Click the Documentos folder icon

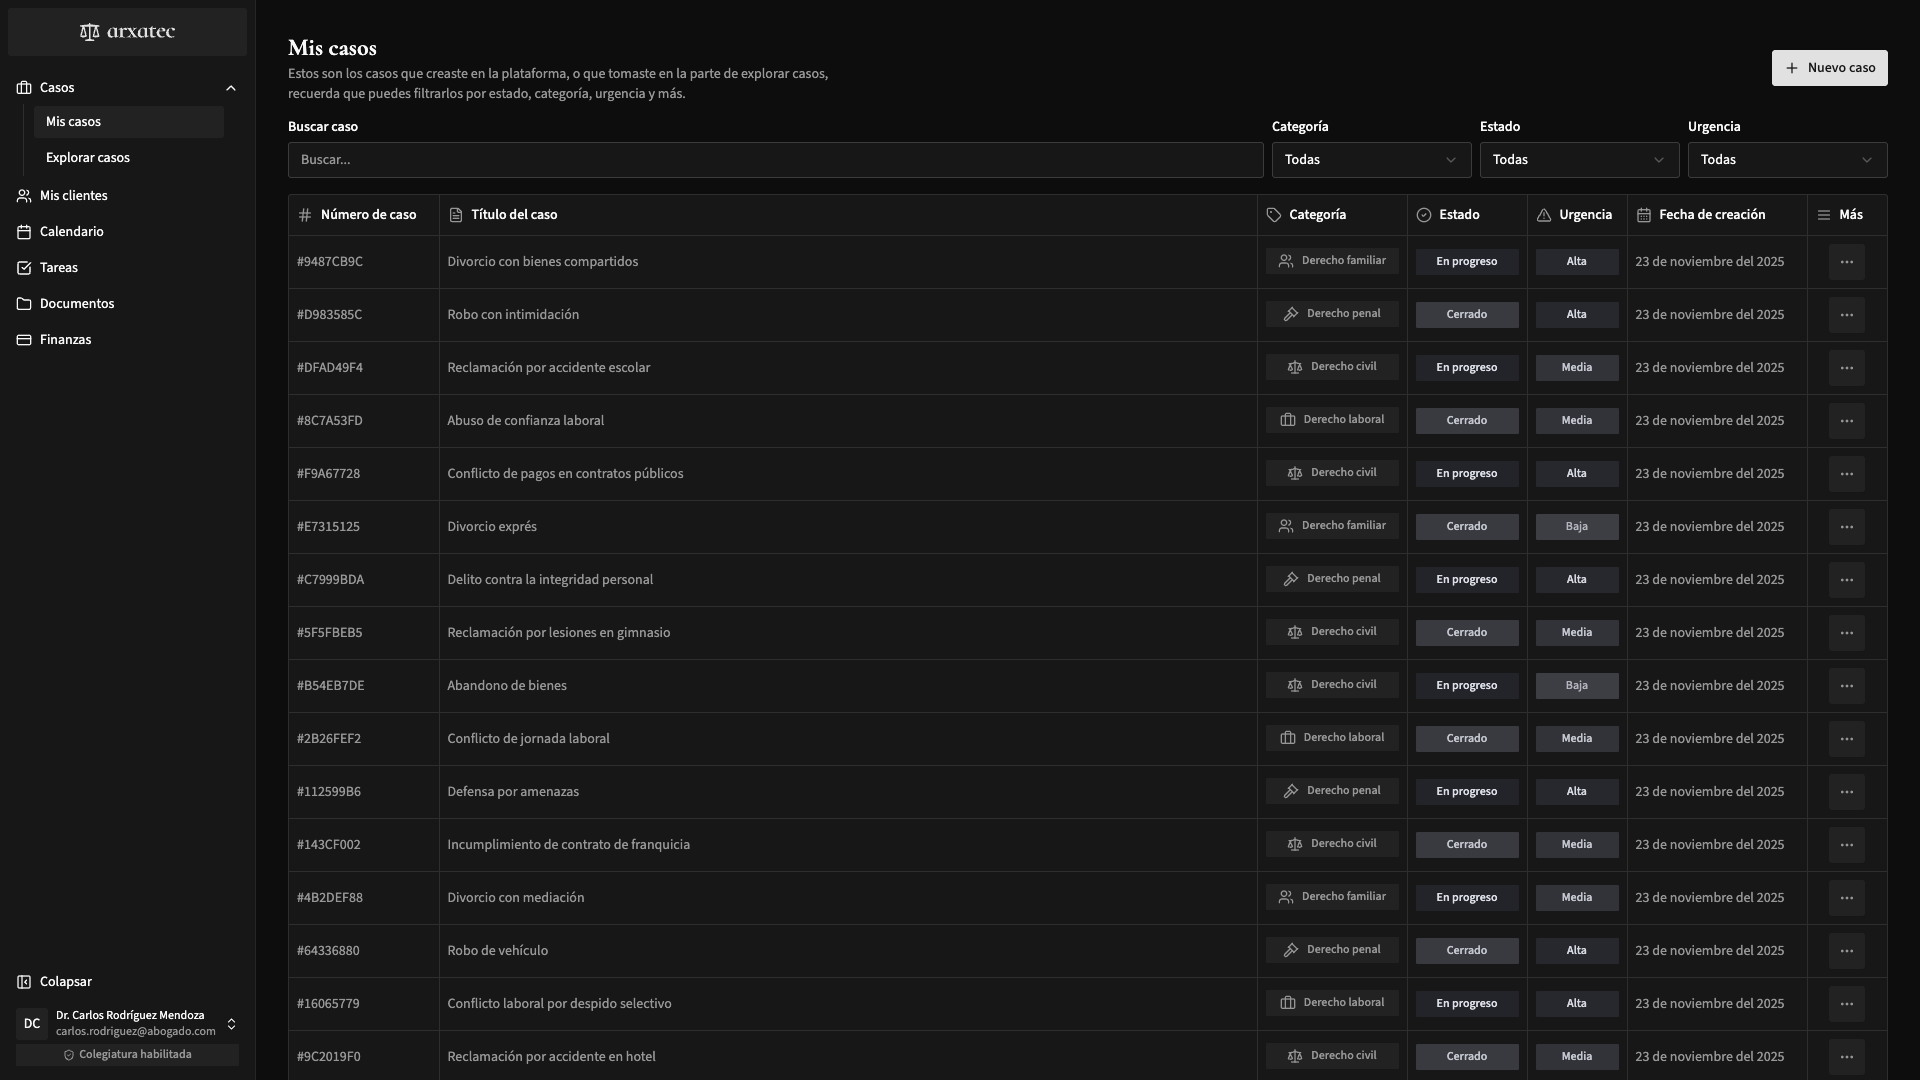pos(23,304)
